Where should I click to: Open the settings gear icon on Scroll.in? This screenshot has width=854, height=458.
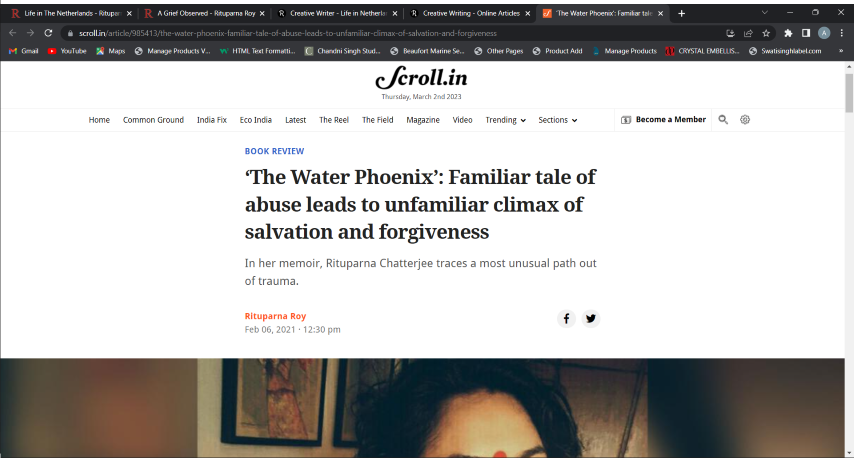pyautogui.click(x=745, y=120)
